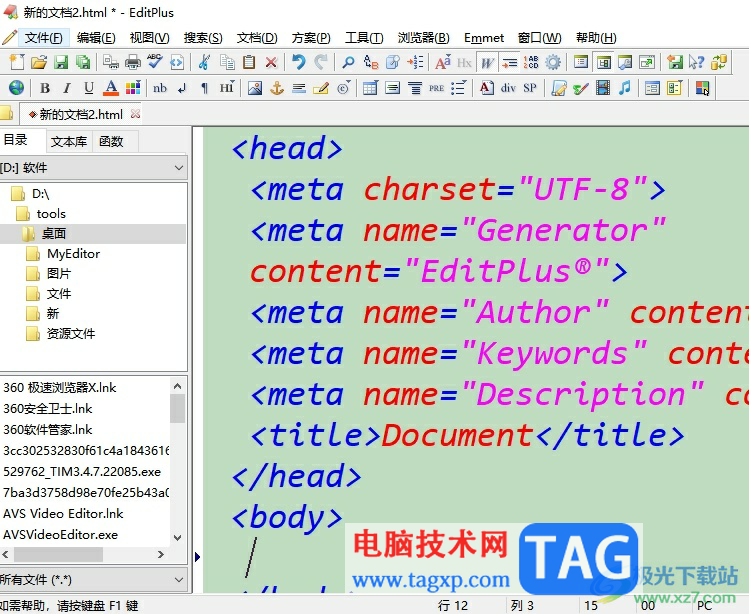This screenshot has height=614, width=749.
Task: Open the Replace tool icon
Action: (371, 62)
